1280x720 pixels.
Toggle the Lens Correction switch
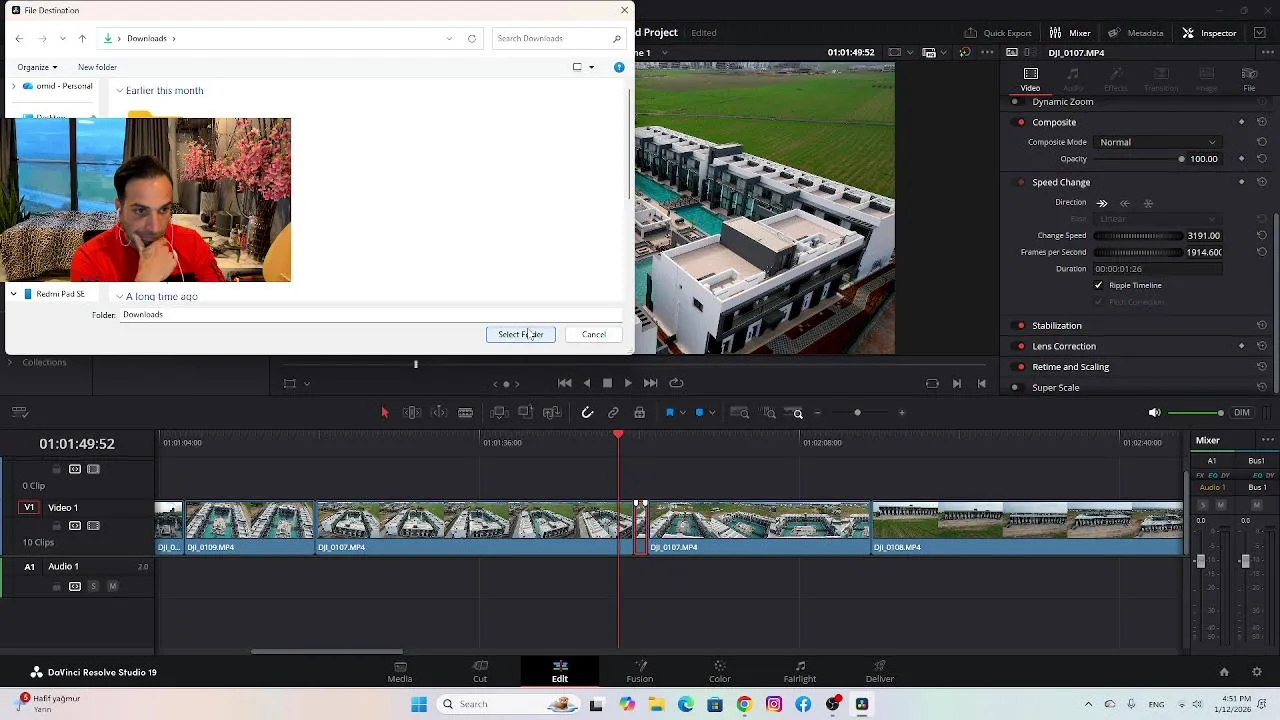point(1020,346)
